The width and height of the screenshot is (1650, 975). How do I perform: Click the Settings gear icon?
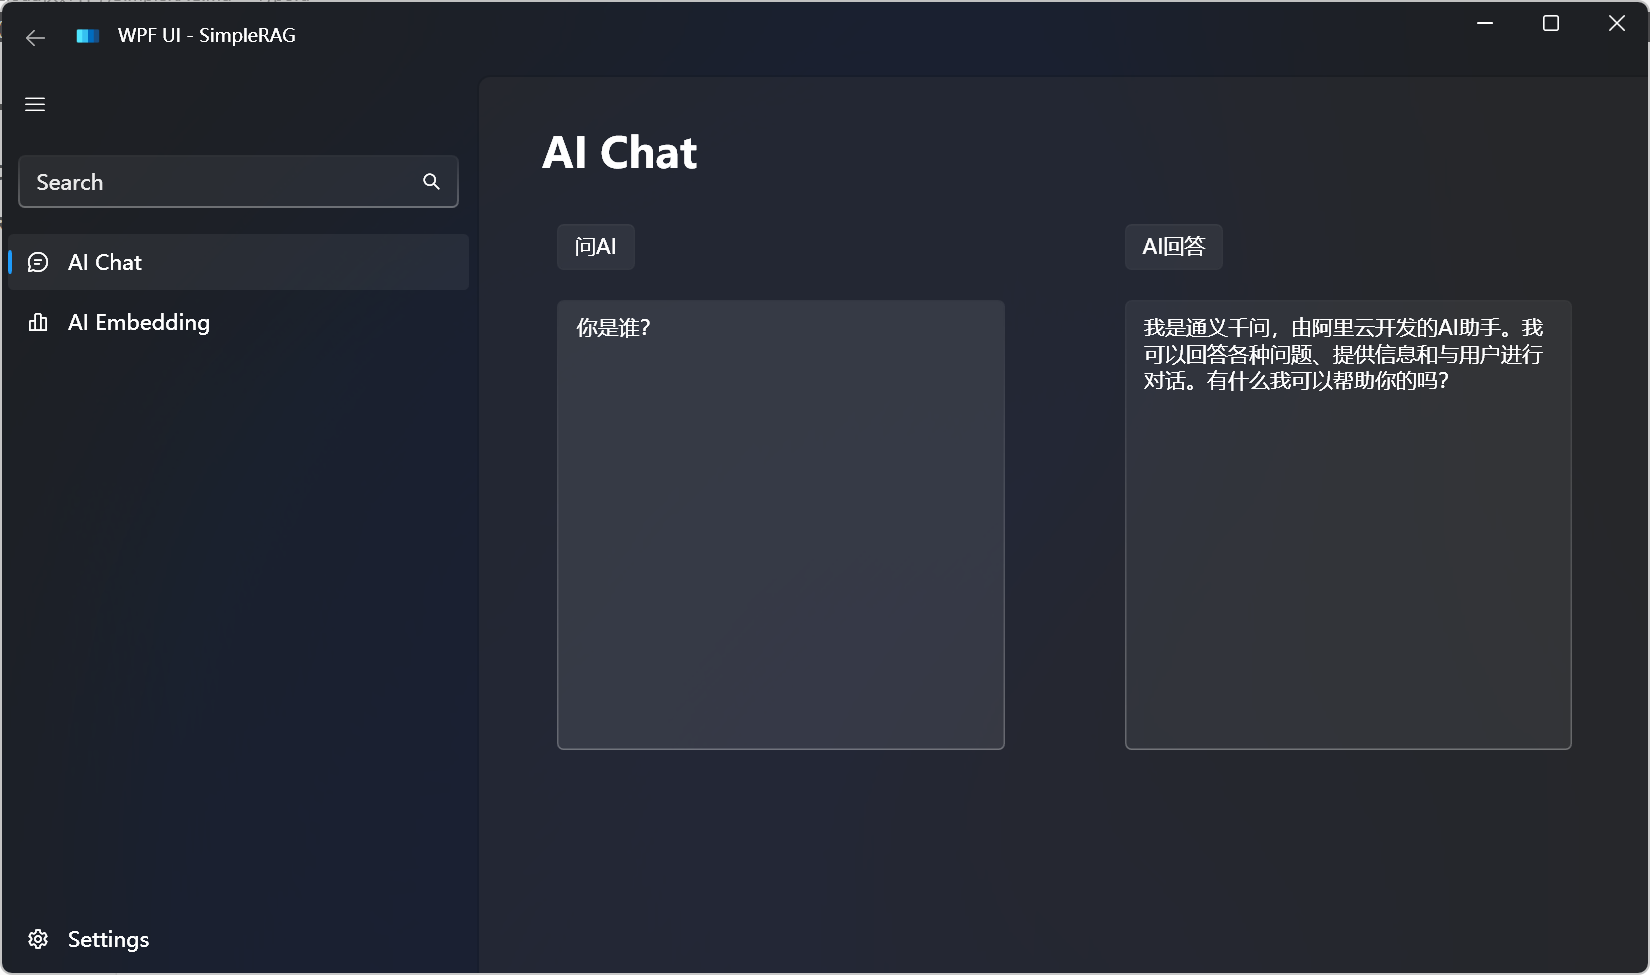[38, 940]
